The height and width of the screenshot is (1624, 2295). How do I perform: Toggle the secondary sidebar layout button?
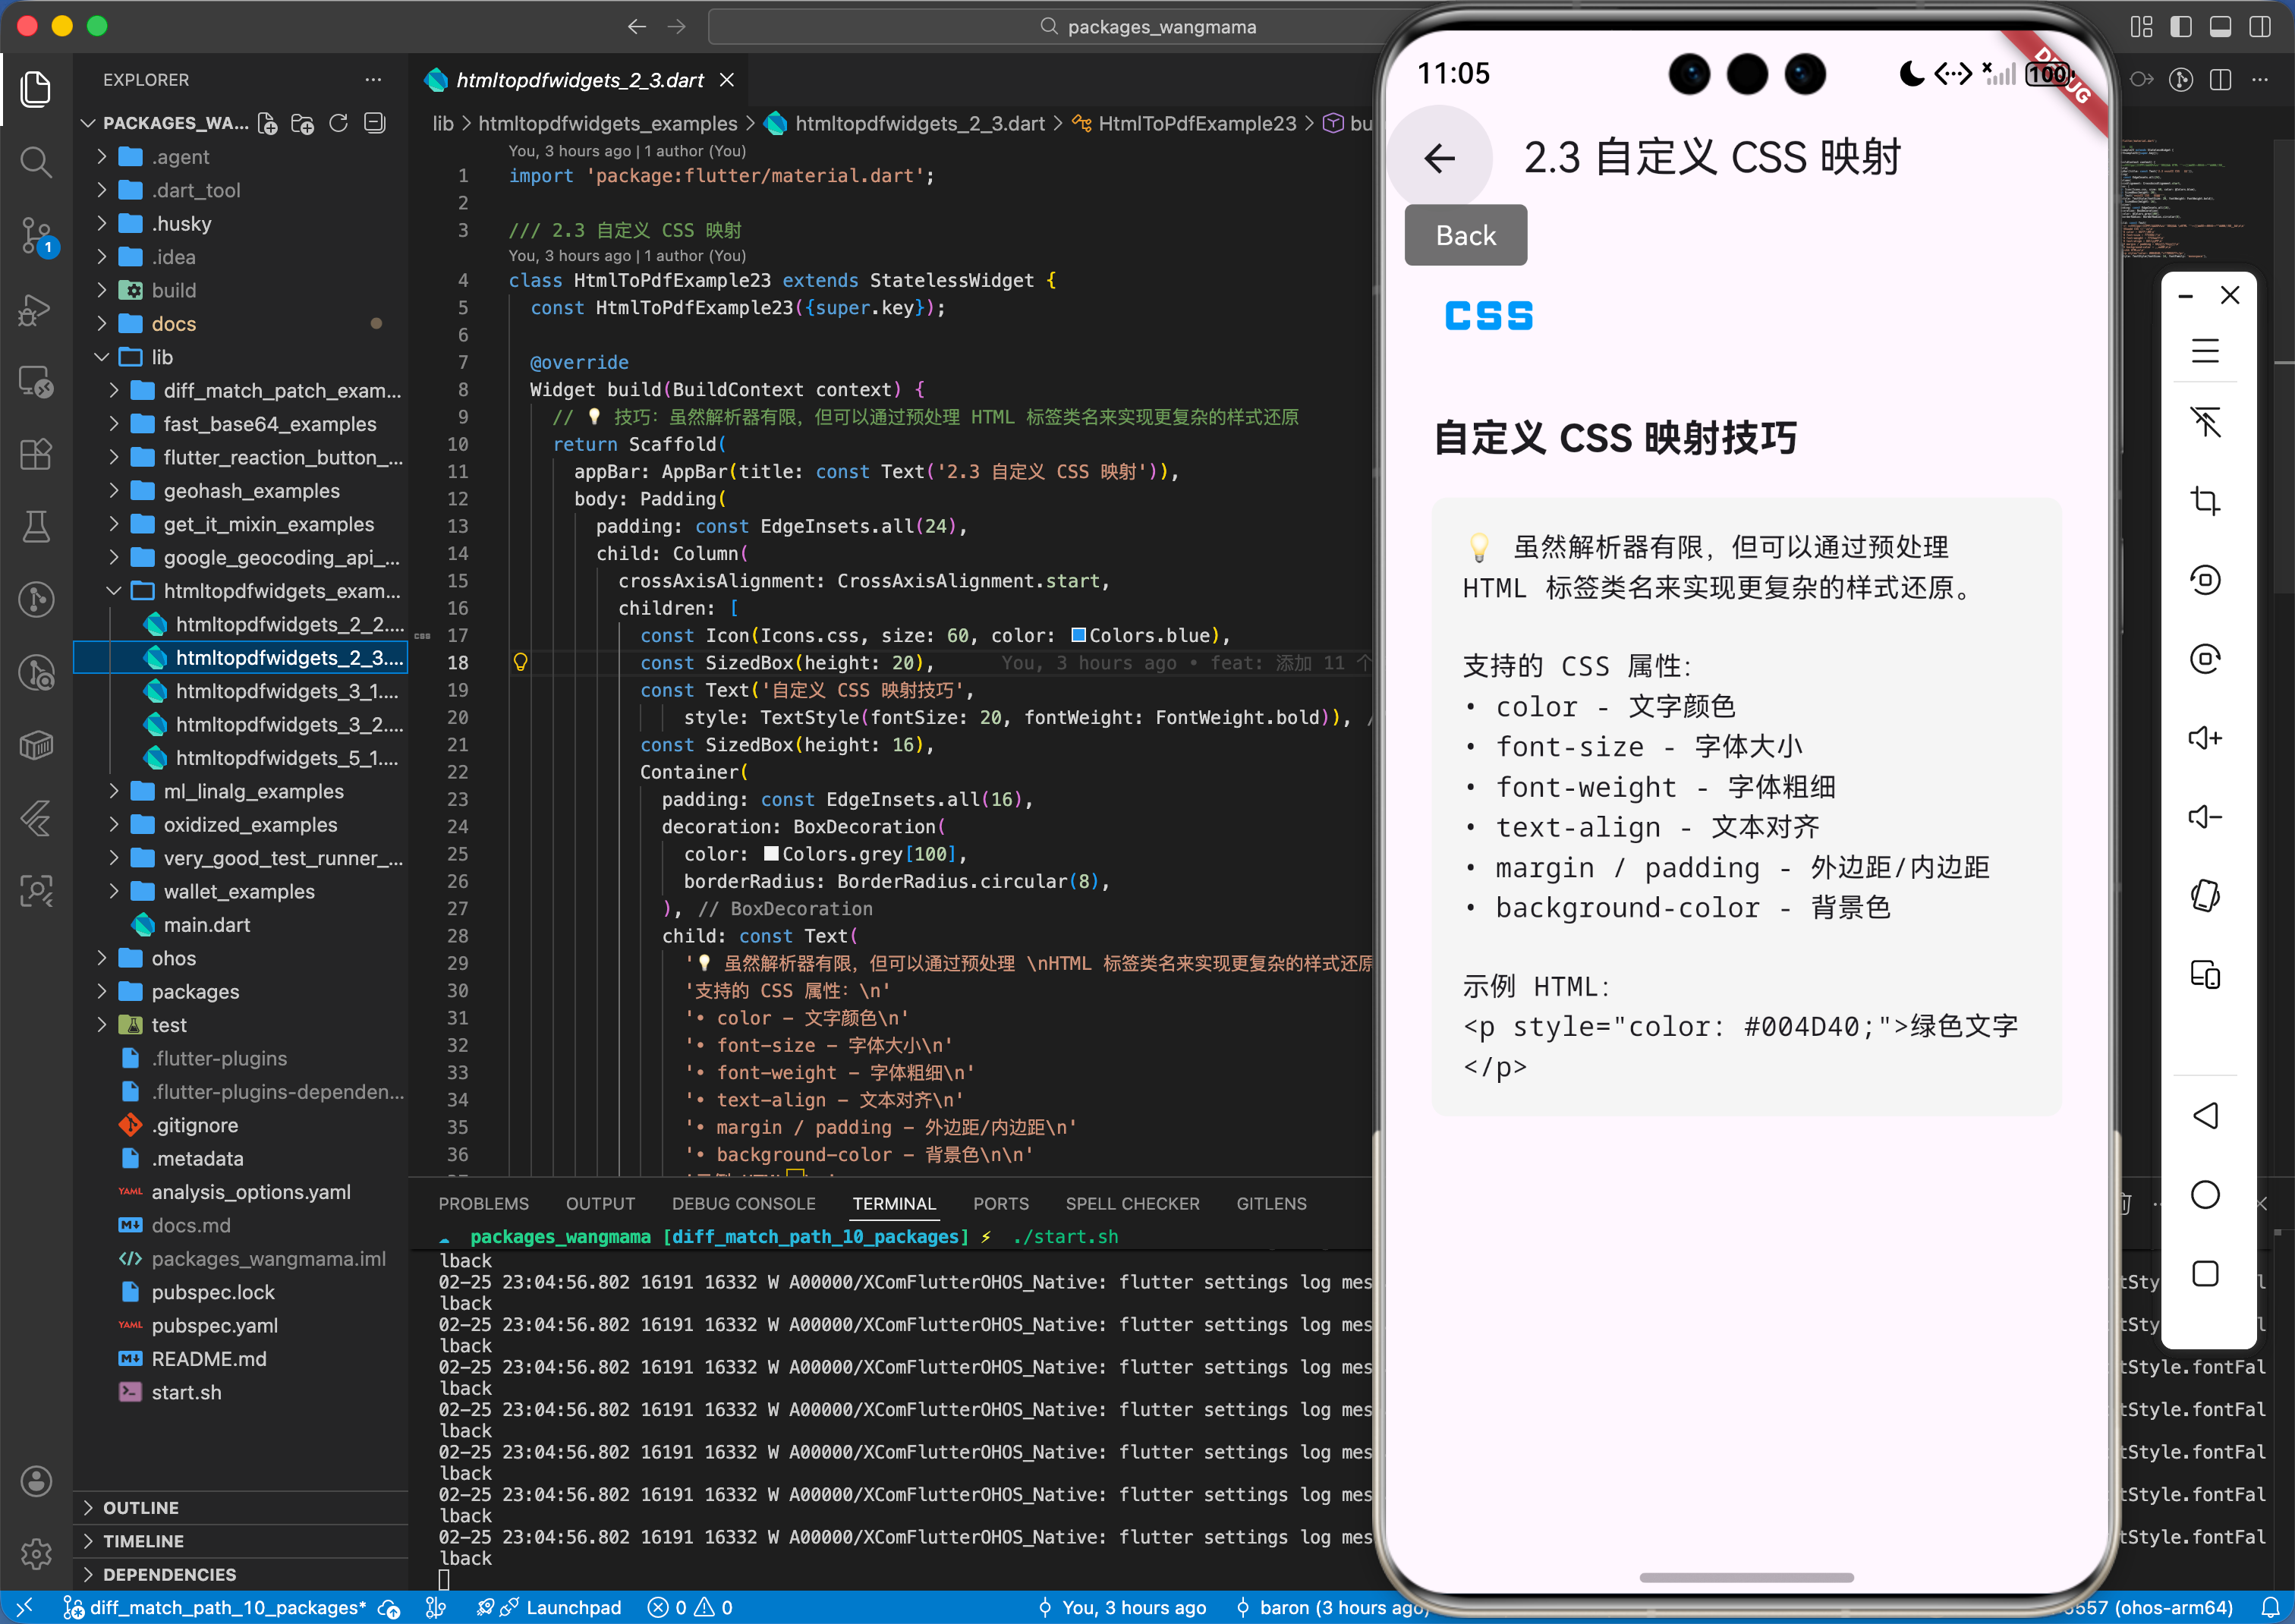[2259, 27]
